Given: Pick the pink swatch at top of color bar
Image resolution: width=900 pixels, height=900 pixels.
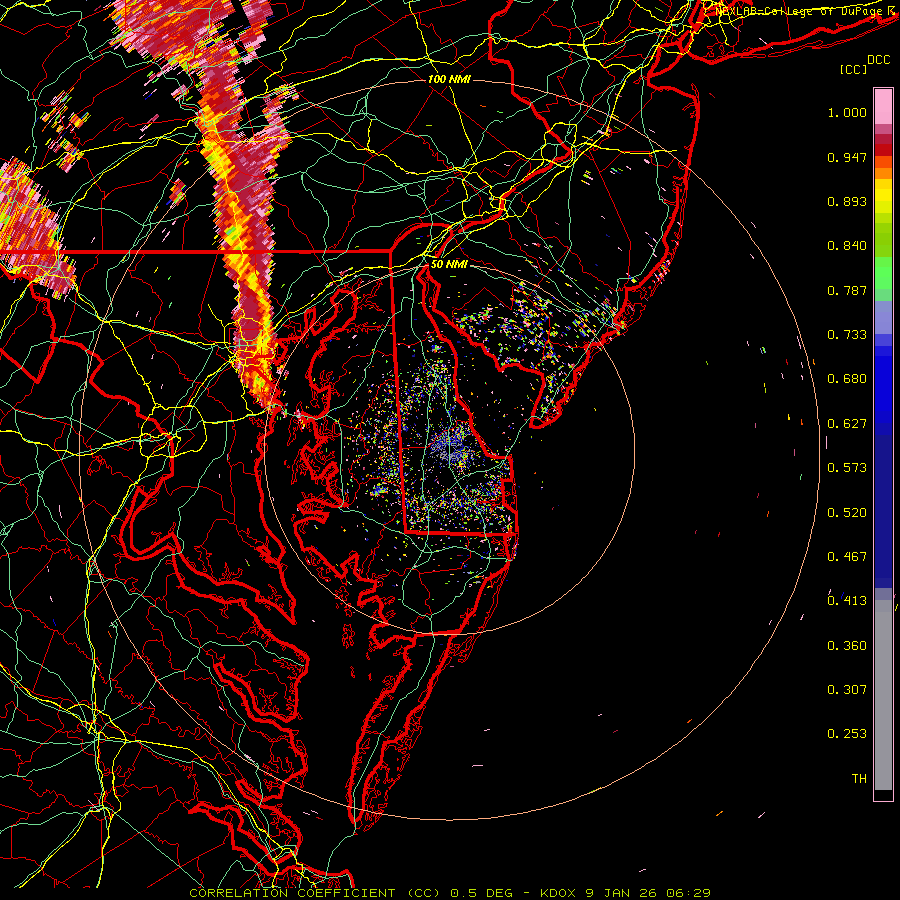Looking at the screenshot, I should coord(883,106).
